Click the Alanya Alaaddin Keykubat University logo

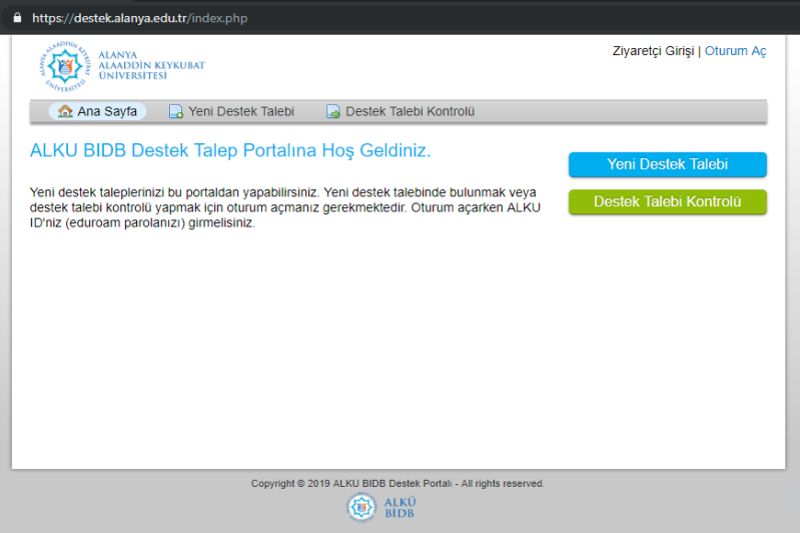[121, 66]
